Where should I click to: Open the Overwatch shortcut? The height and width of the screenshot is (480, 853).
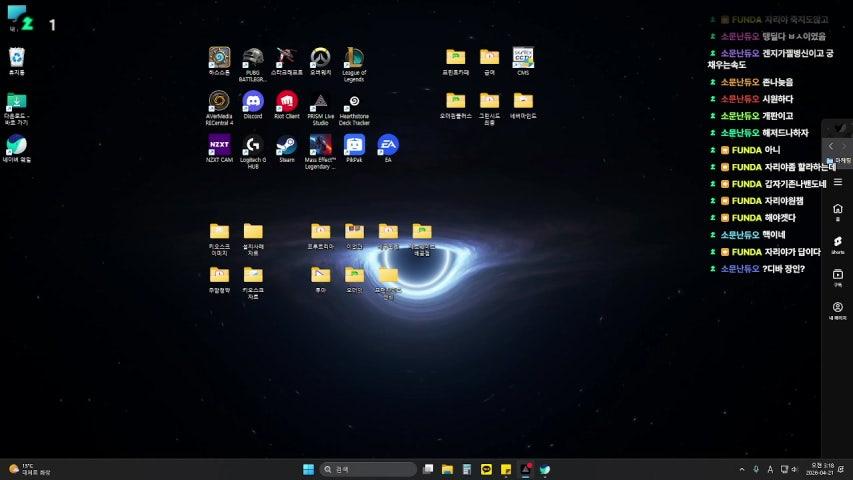pos(320,57)
